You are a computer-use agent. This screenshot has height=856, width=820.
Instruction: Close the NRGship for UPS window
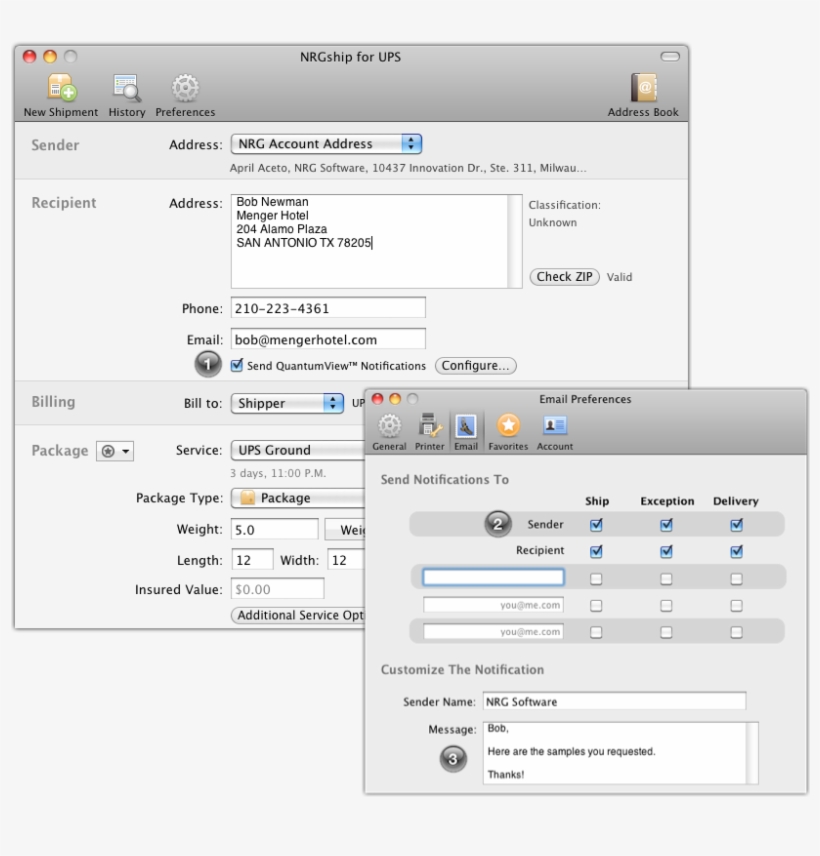[29, 56]
